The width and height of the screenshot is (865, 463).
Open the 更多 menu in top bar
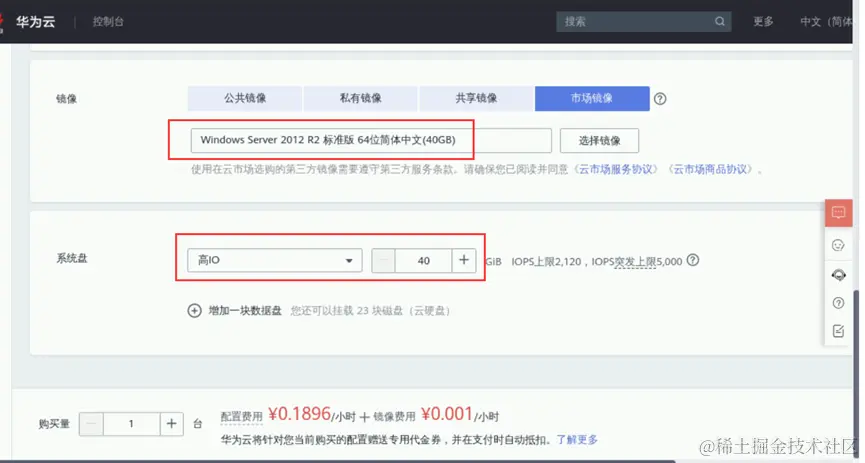pos(763,22)
